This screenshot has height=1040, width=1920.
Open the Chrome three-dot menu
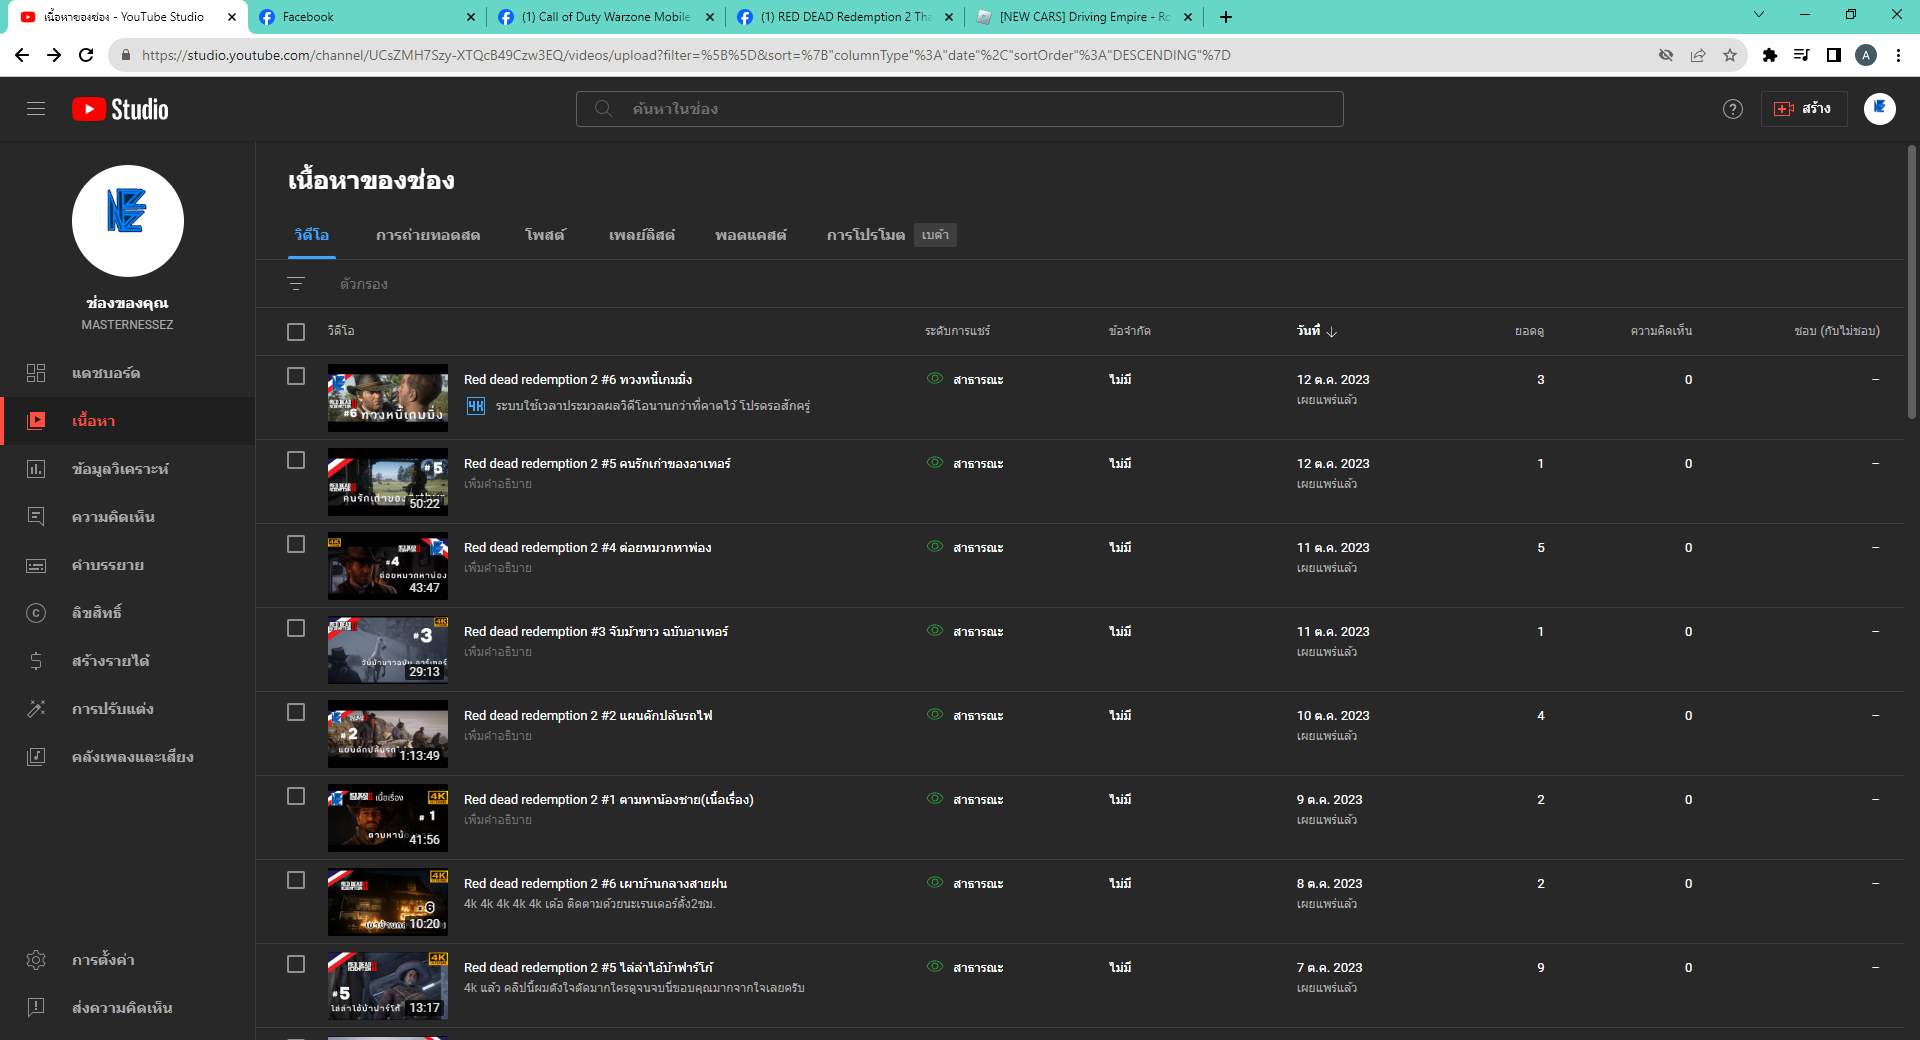(x=1898, y=55)
